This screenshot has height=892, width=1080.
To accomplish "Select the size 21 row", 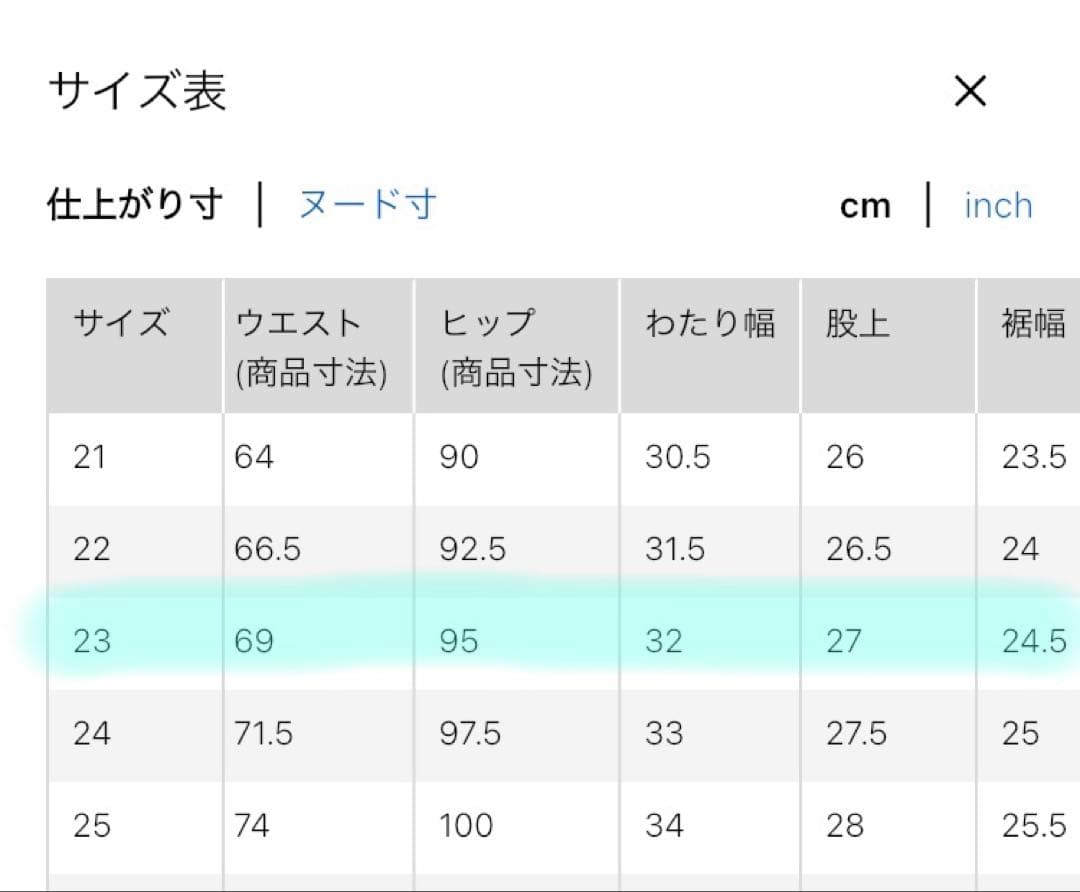I will [x=563, y=457].
